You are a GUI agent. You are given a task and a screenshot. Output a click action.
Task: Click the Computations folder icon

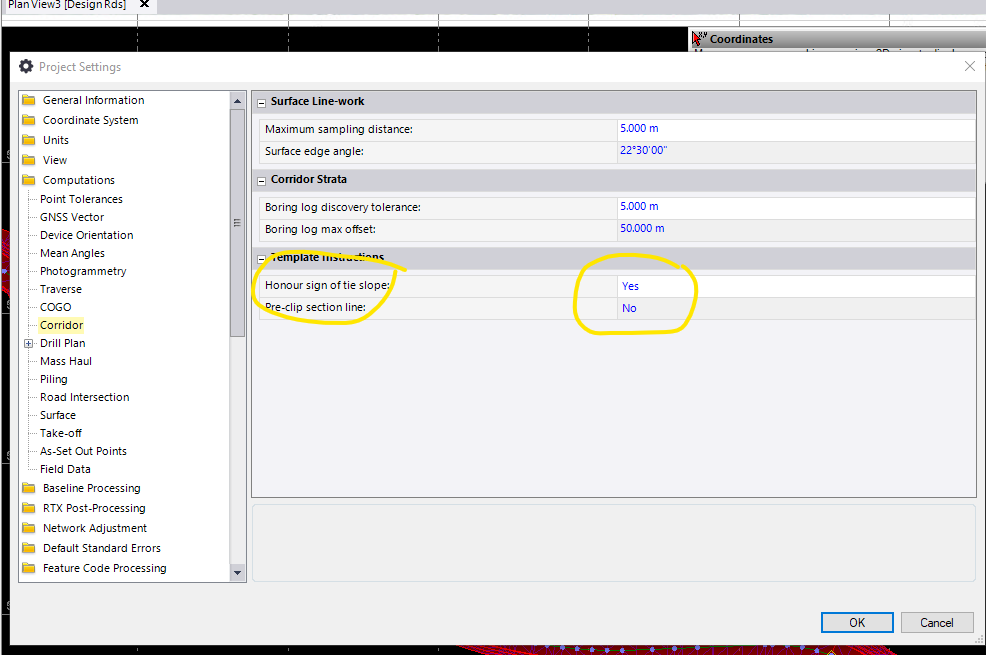[x=28, y=180]
